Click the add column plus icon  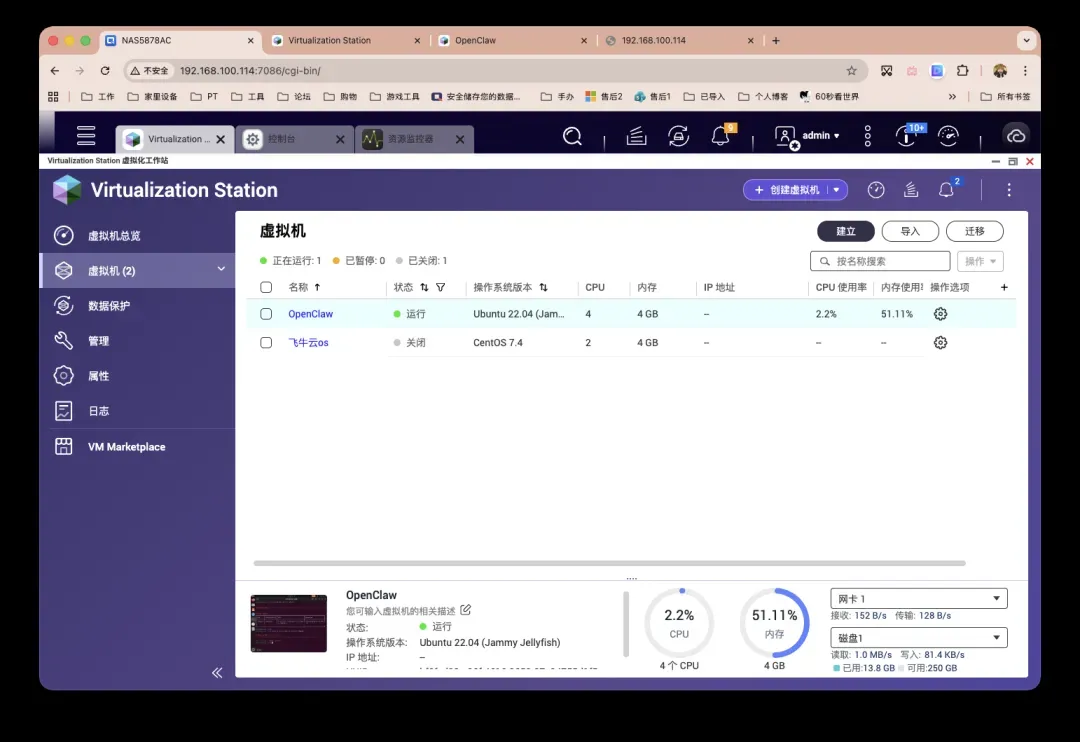(1004, 287)
